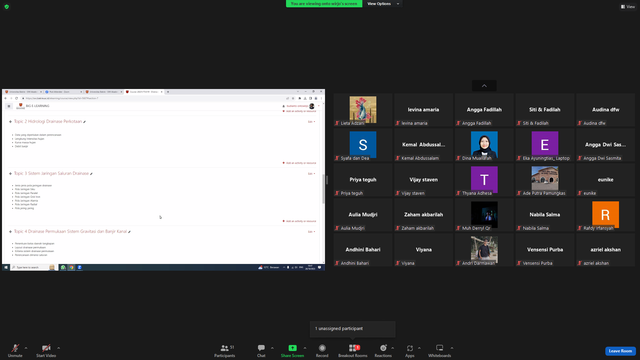Select Angga Fadillah's participant tile

[x=484, y=109]
